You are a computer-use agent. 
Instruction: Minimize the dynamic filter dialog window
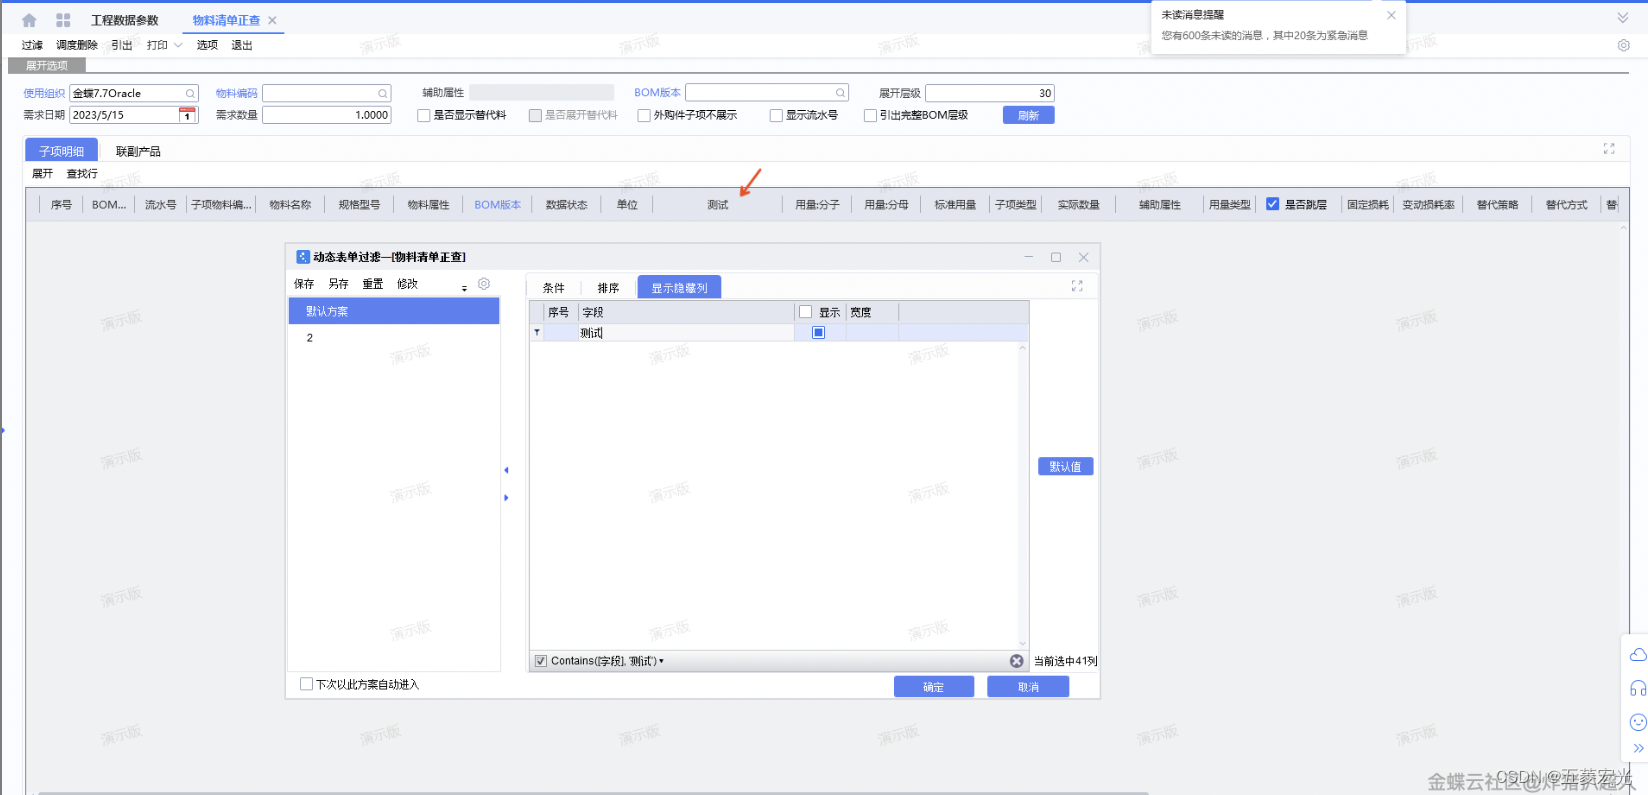coord(1028,257)
